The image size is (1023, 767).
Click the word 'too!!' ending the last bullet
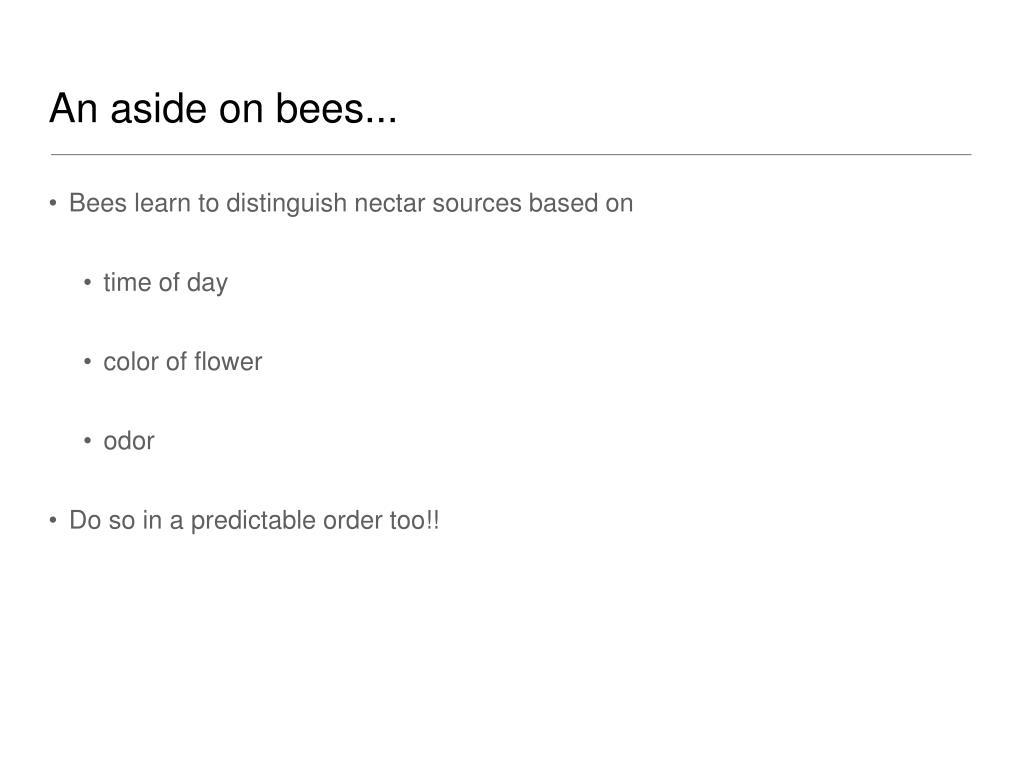tap(414, 521)
